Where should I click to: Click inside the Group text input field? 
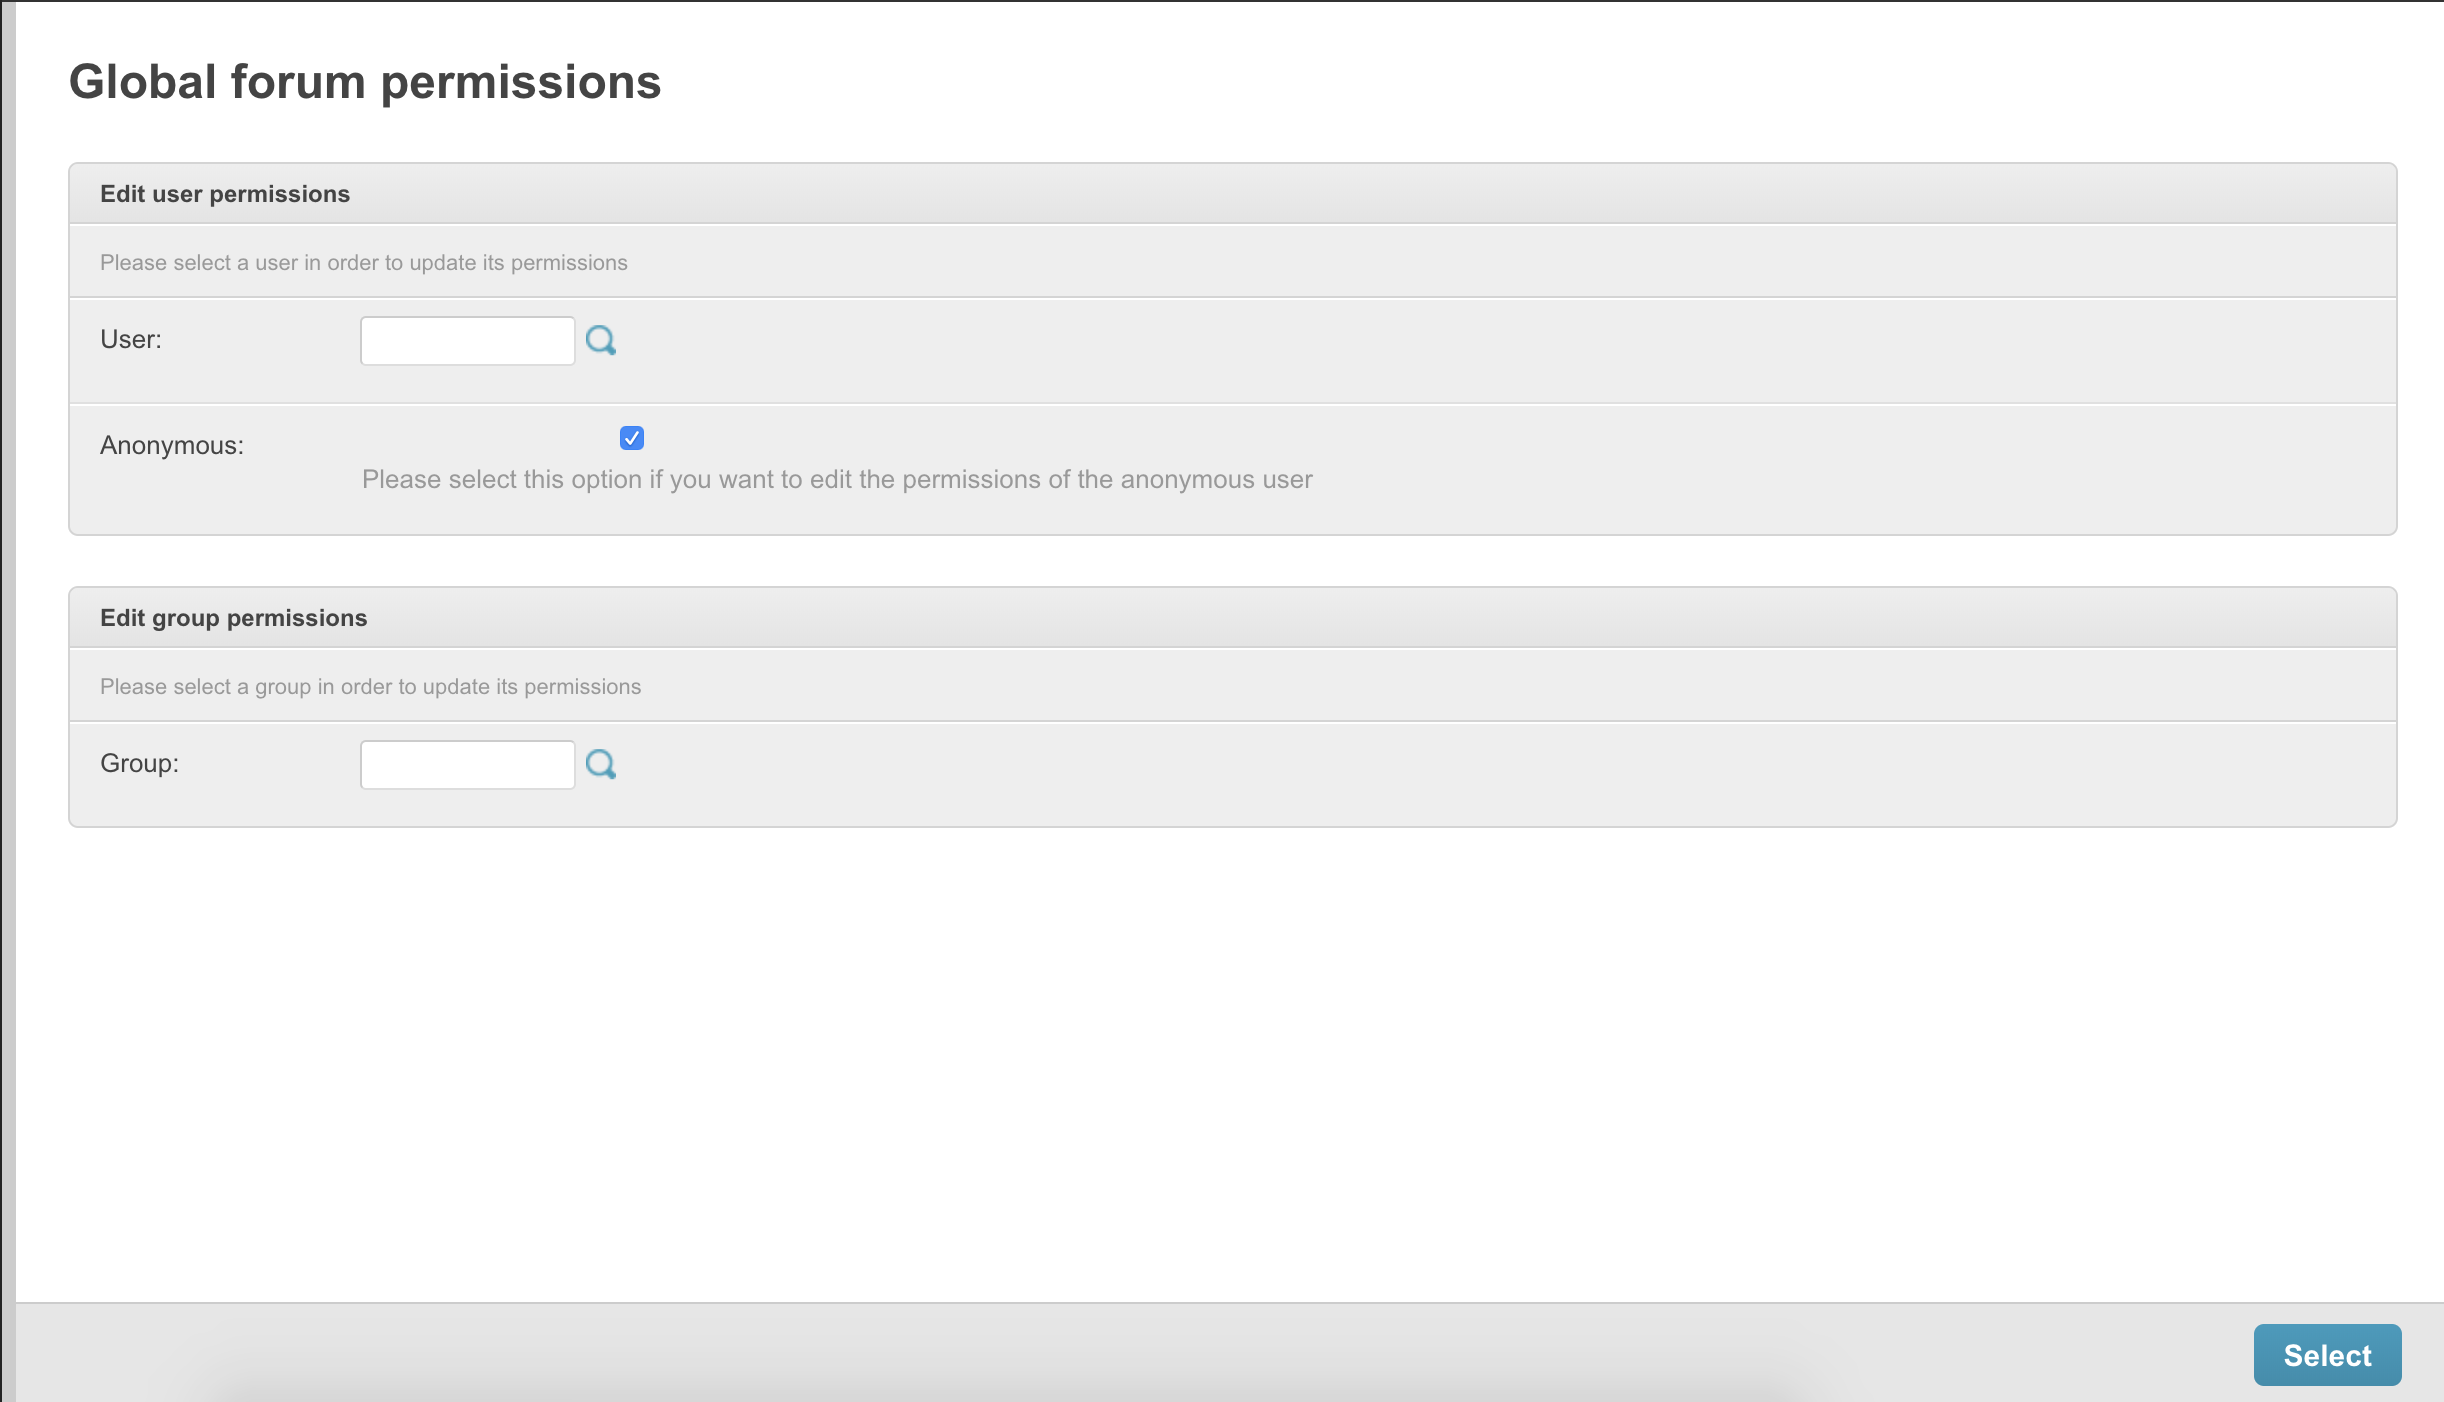click(466, 764)
